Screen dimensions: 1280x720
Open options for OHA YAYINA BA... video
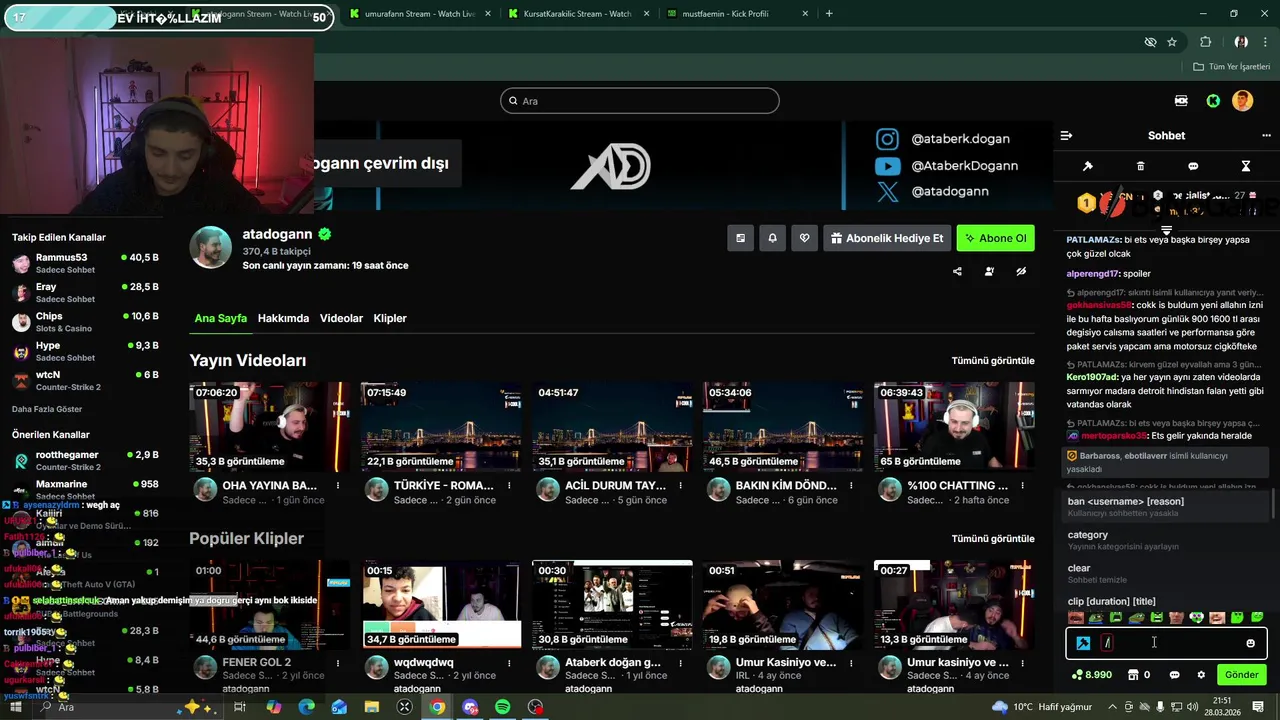(338, 486)
